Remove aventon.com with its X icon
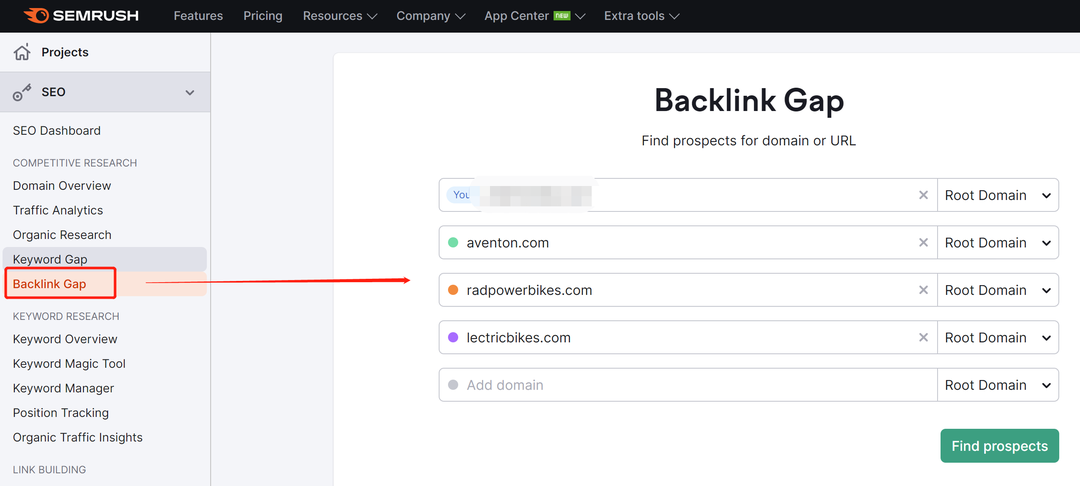This screenshot has width=1080, height=486. point(924,243)
